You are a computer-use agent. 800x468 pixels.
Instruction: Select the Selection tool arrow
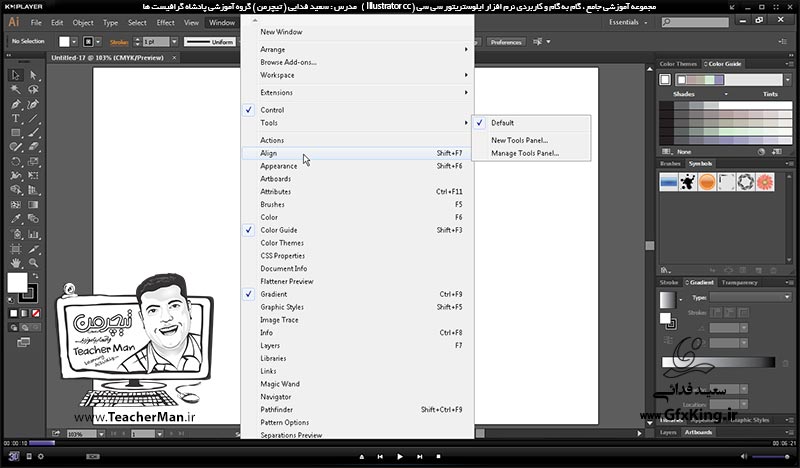point(16,76)
